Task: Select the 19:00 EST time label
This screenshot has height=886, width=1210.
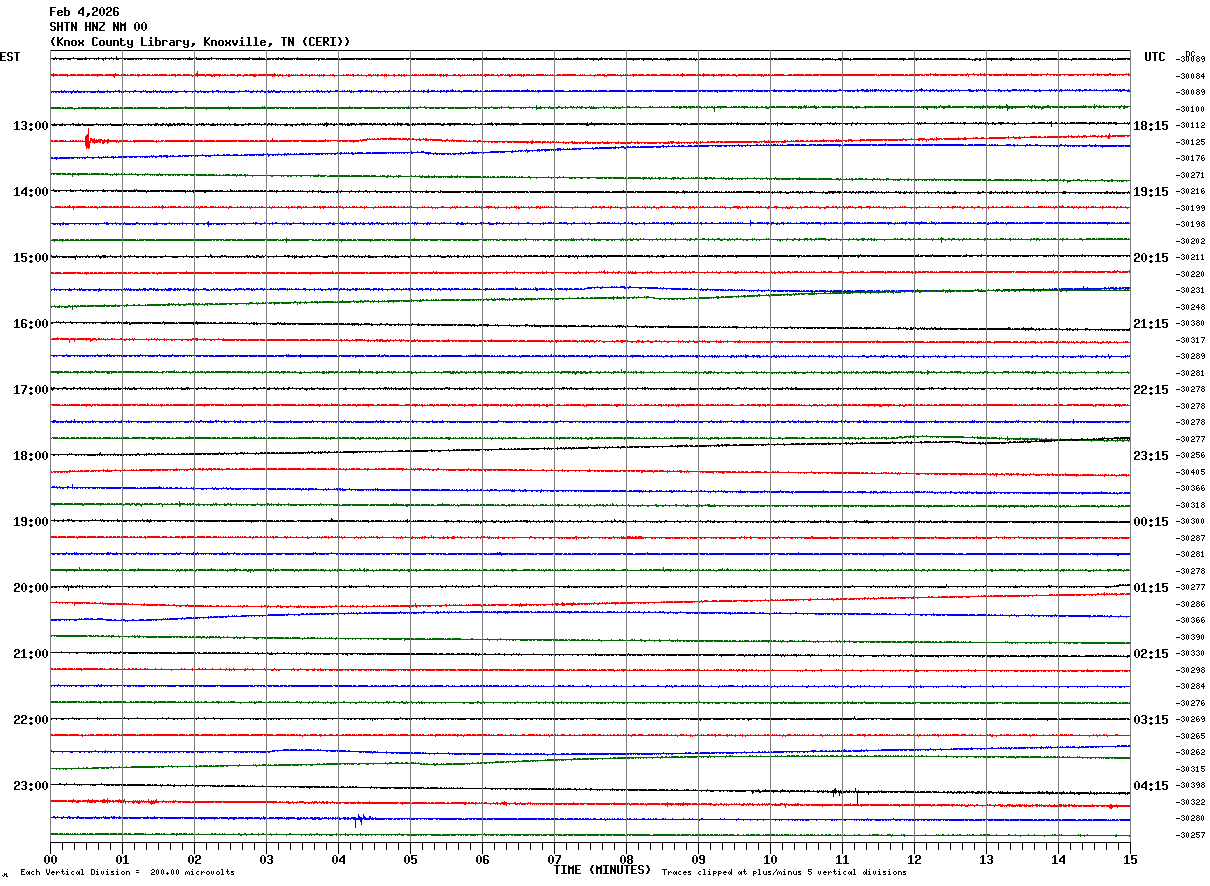Action: (30, 522)
